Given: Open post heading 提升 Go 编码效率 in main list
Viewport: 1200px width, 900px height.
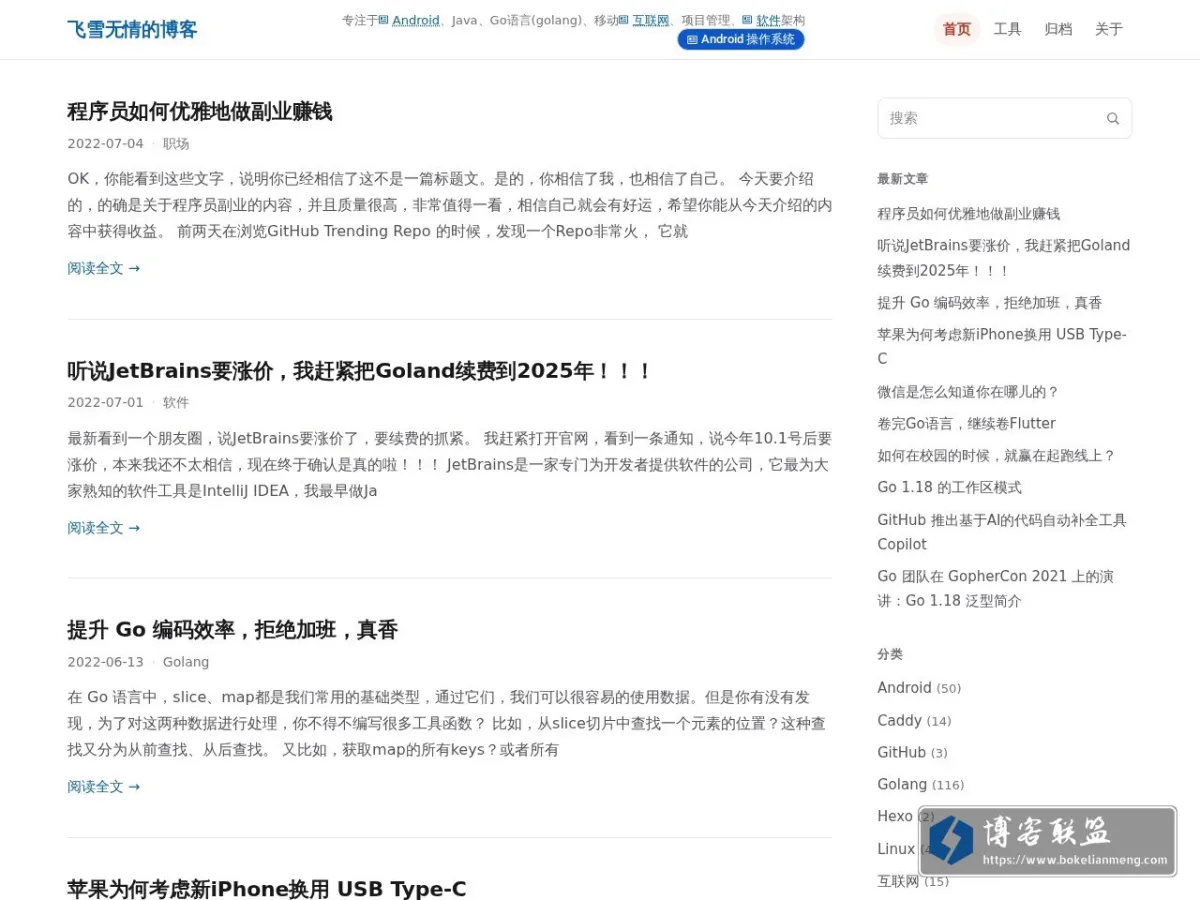Looking at the screenshot, I should [x=233, y=630].
